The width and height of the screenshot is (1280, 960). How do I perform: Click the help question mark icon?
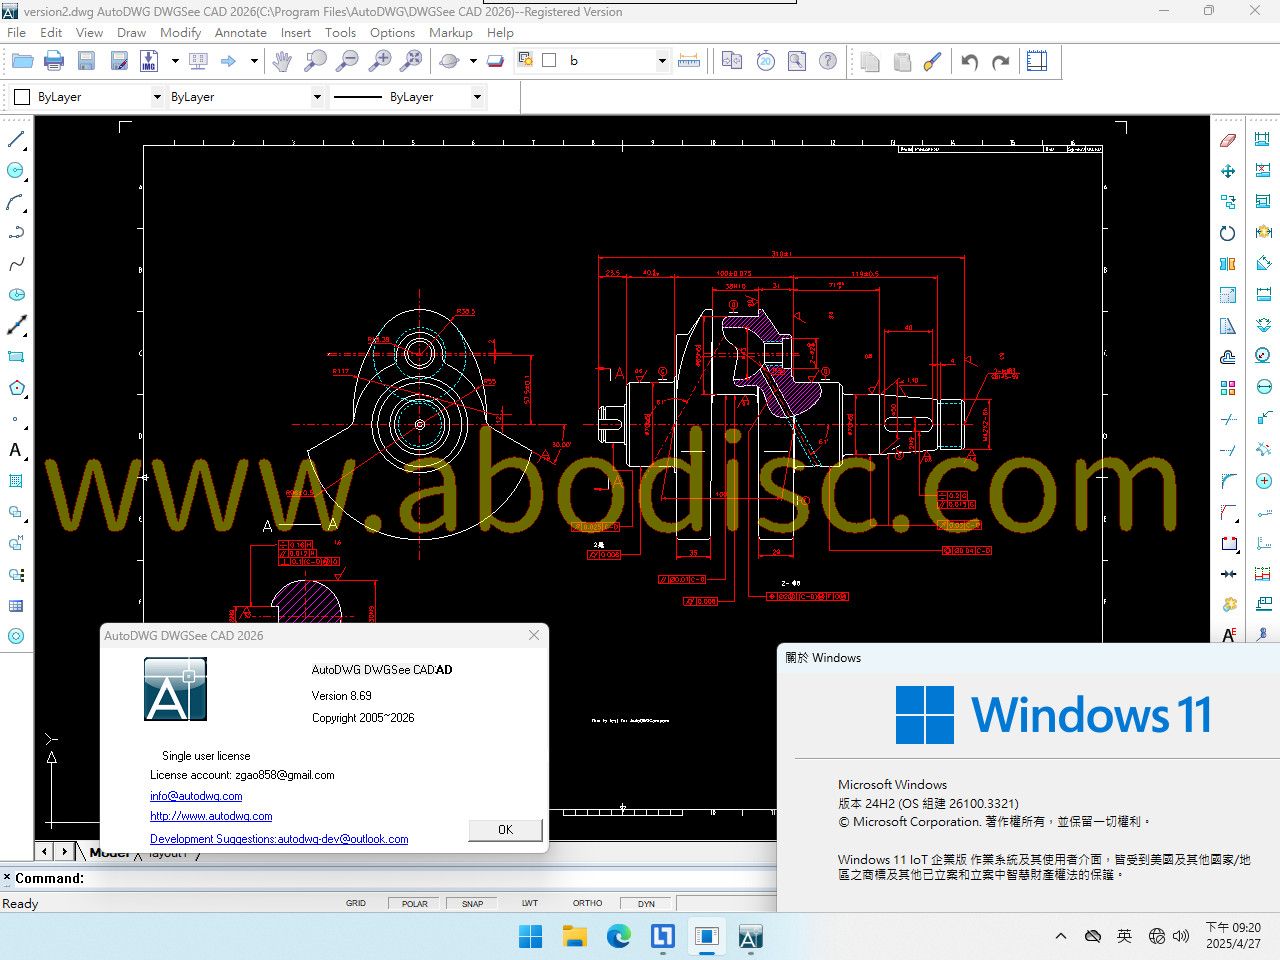pos(828,61)
